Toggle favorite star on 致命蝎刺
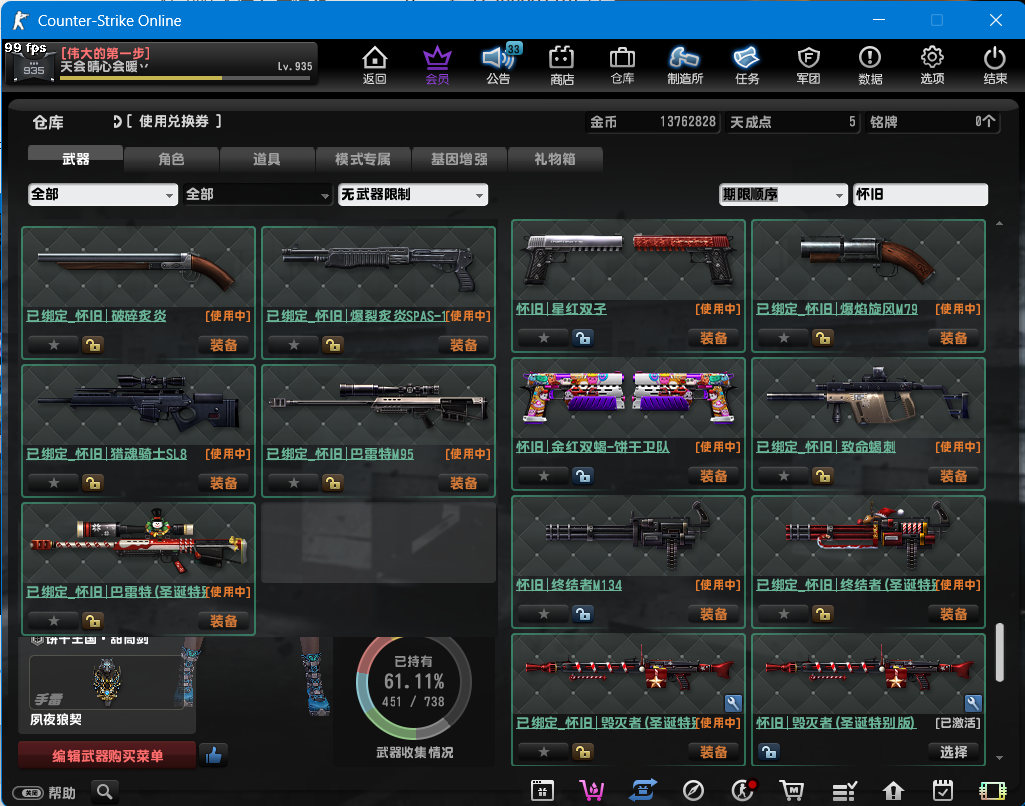The height and width of the screenshot is (806, 1025). pos(784,476)
